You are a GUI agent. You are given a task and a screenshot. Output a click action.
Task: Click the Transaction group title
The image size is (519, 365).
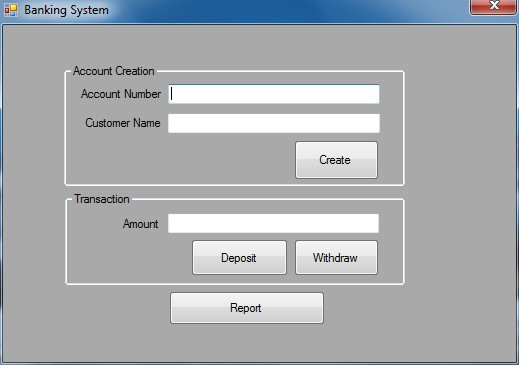102,199
